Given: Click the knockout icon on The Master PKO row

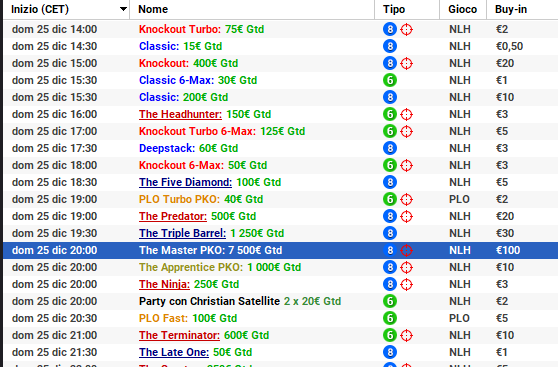Looking at the screenshot, I should pos(406,251).
